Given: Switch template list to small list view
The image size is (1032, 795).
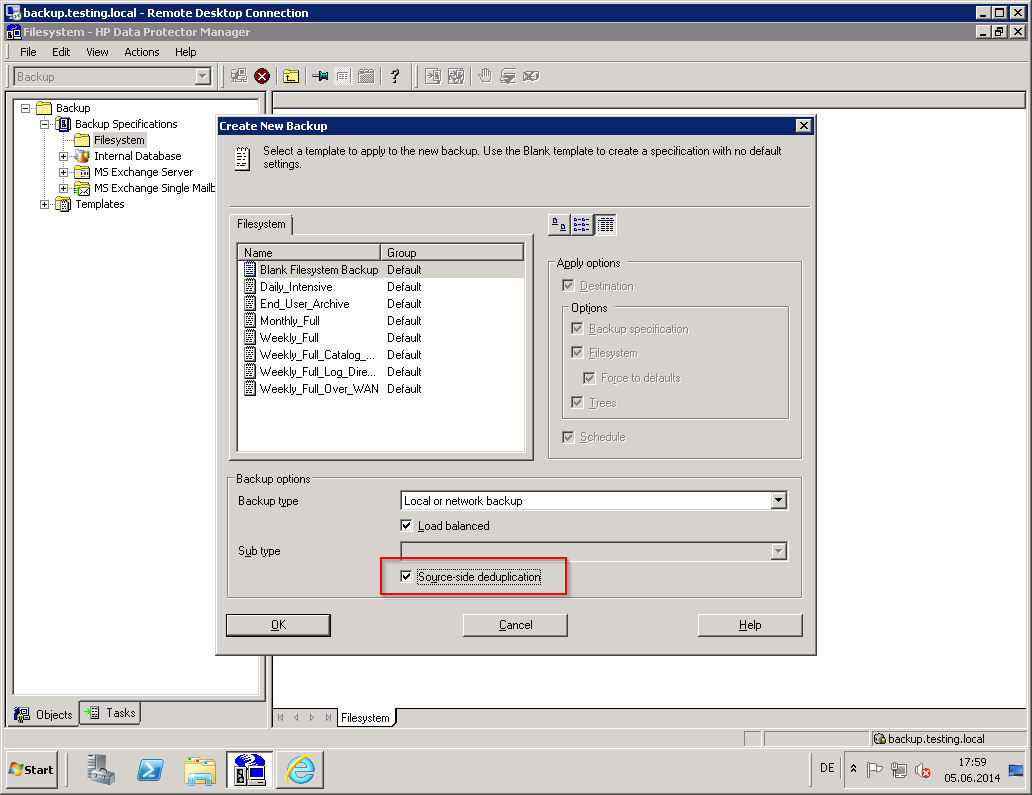Looking at the screenshot, I should pyautogui.click(x=581, y=225).
